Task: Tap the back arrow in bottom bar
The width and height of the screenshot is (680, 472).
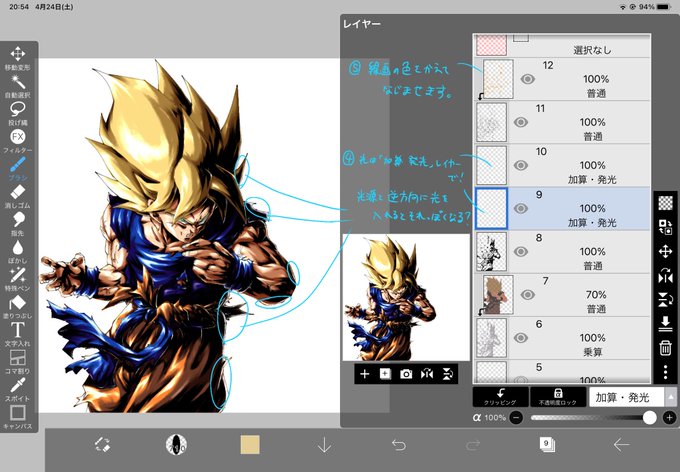Action: 621,445
